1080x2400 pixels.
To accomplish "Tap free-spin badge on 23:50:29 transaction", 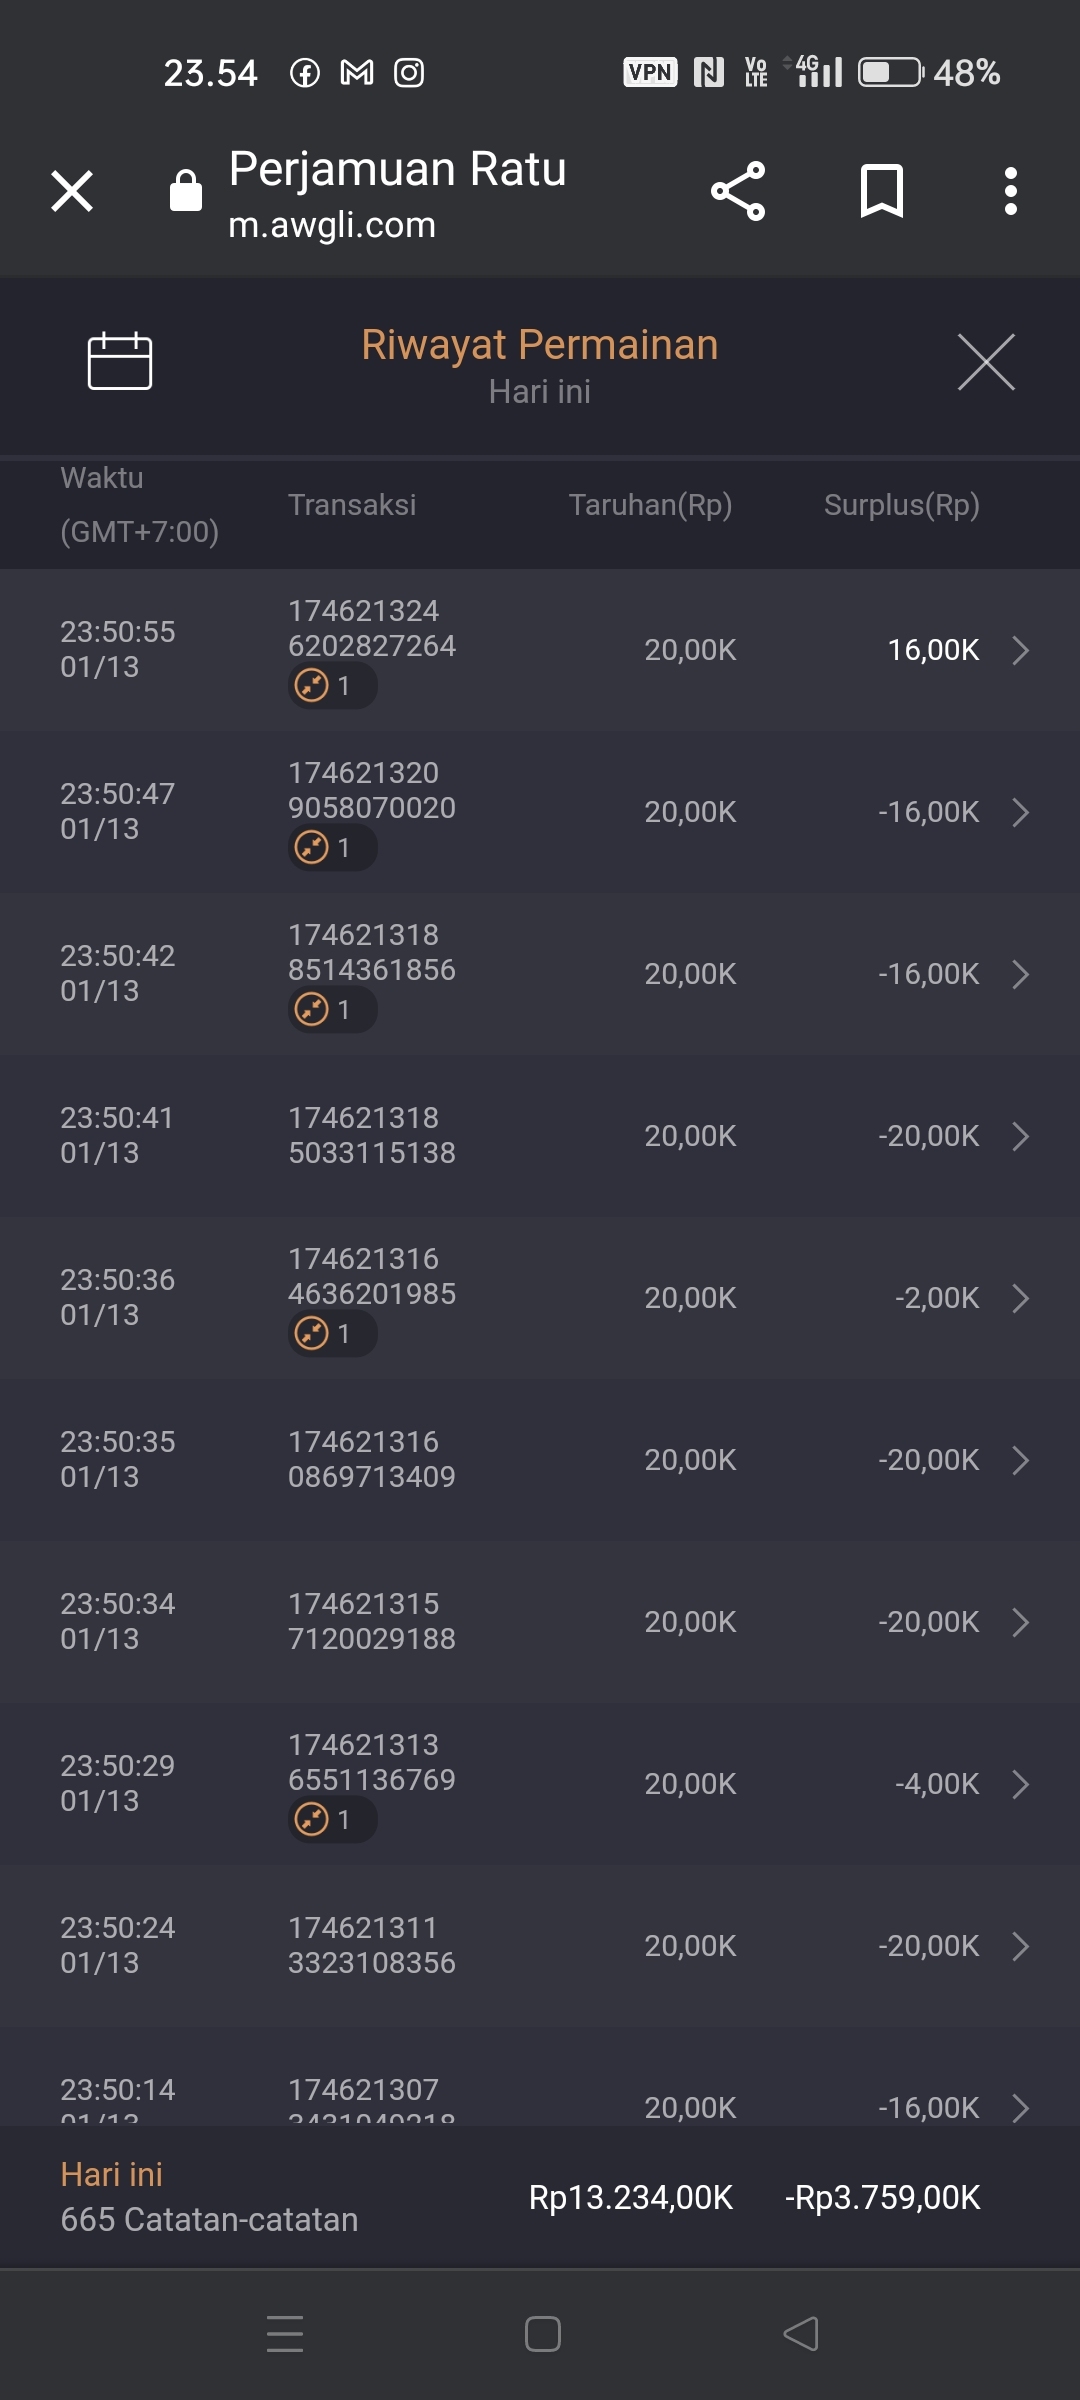I will 331,1820.
